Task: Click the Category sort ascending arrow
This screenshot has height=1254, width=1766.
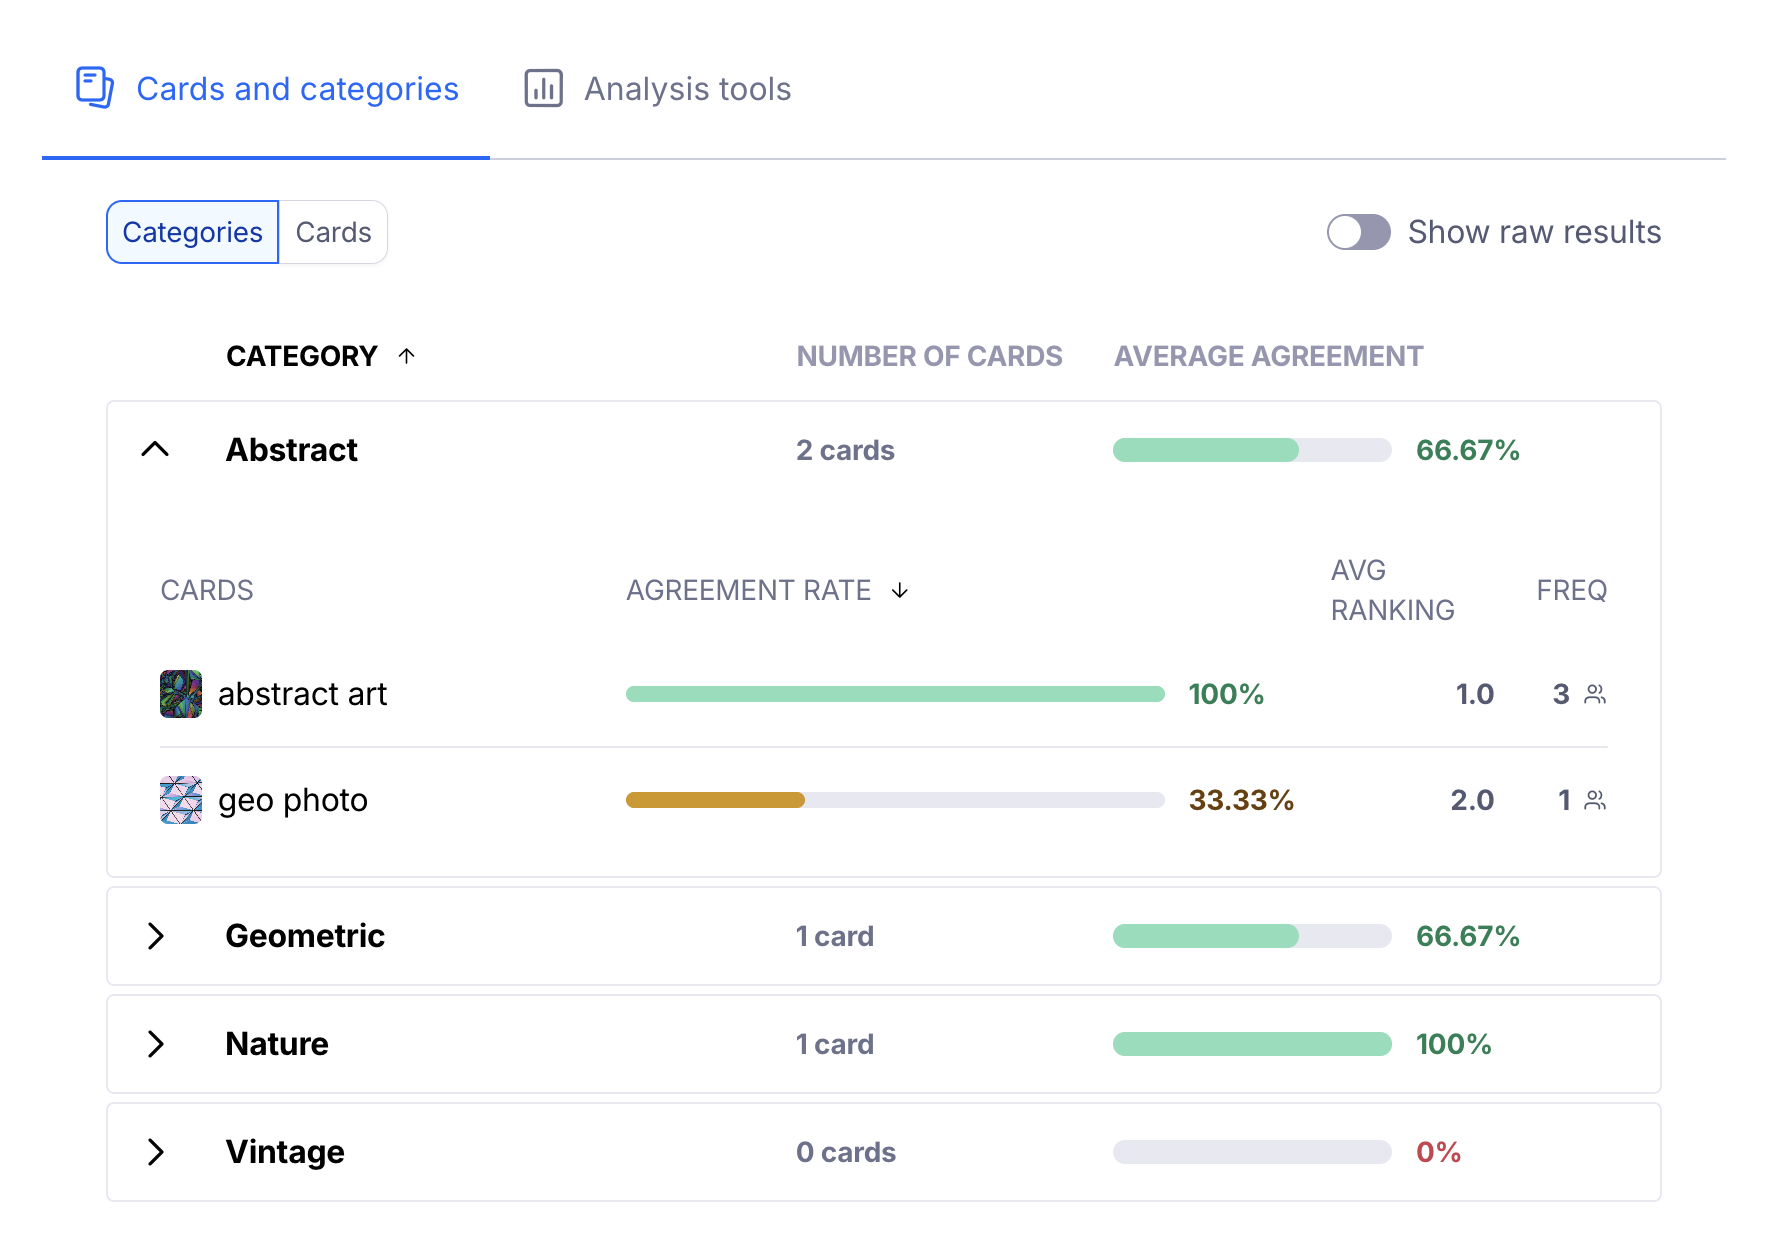Action: point(406,356)
